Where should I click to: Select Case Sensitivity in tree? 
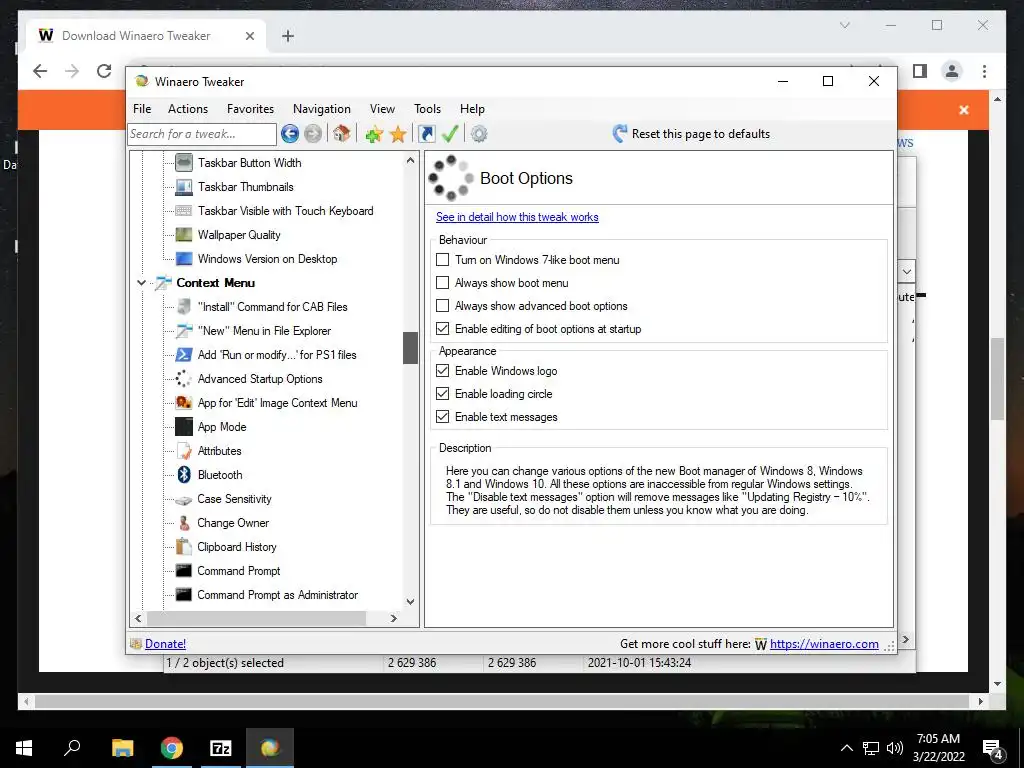234,499
